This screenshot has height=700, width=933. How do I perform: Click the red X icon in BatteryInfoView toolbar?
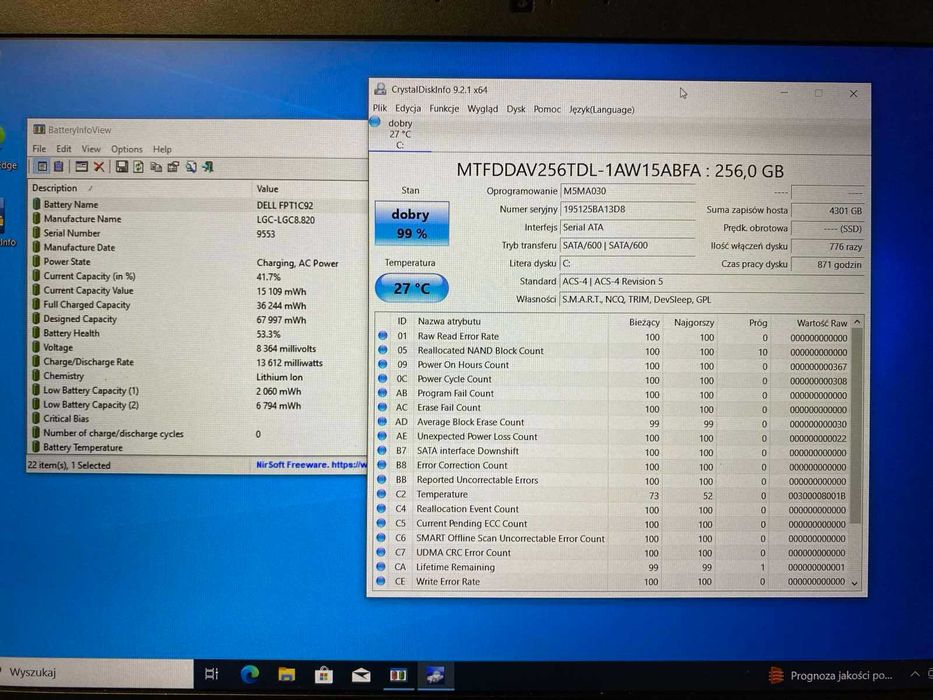point(99,167)
